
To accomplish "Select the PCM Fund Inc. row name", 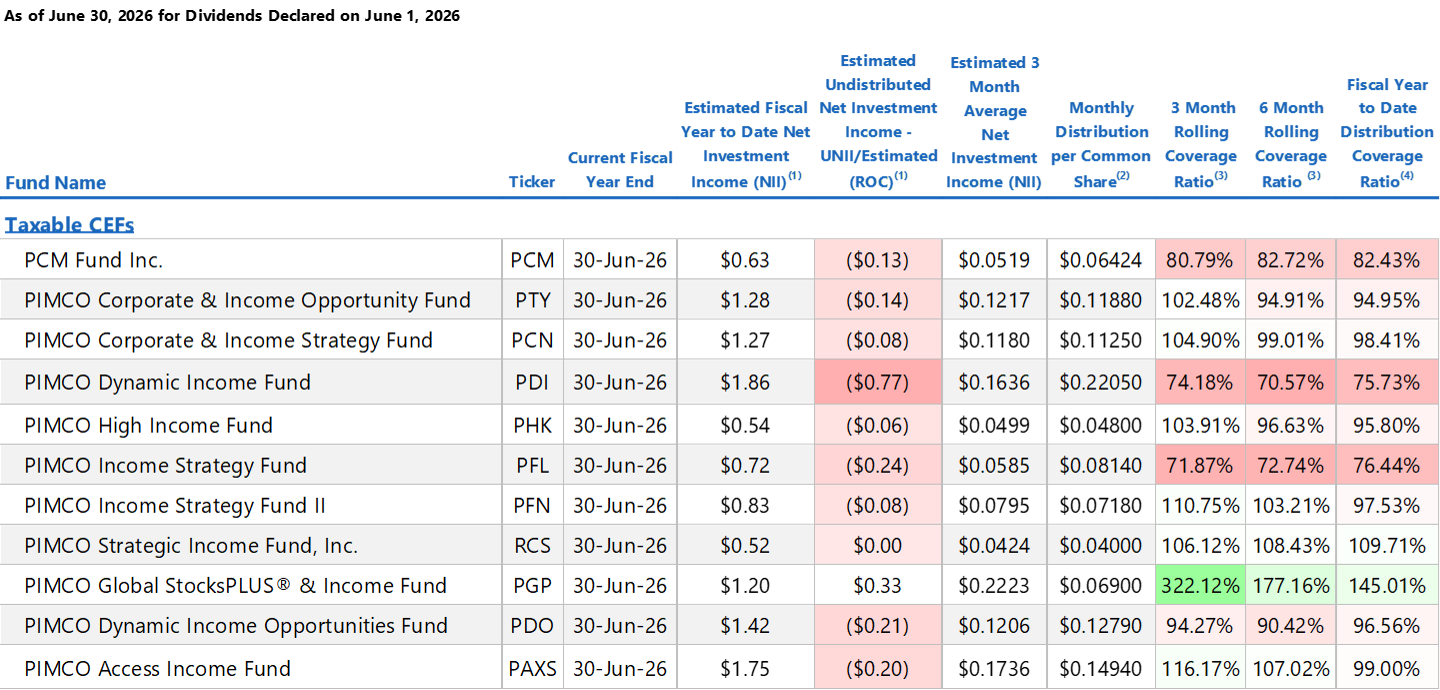I will pos(94,260).
